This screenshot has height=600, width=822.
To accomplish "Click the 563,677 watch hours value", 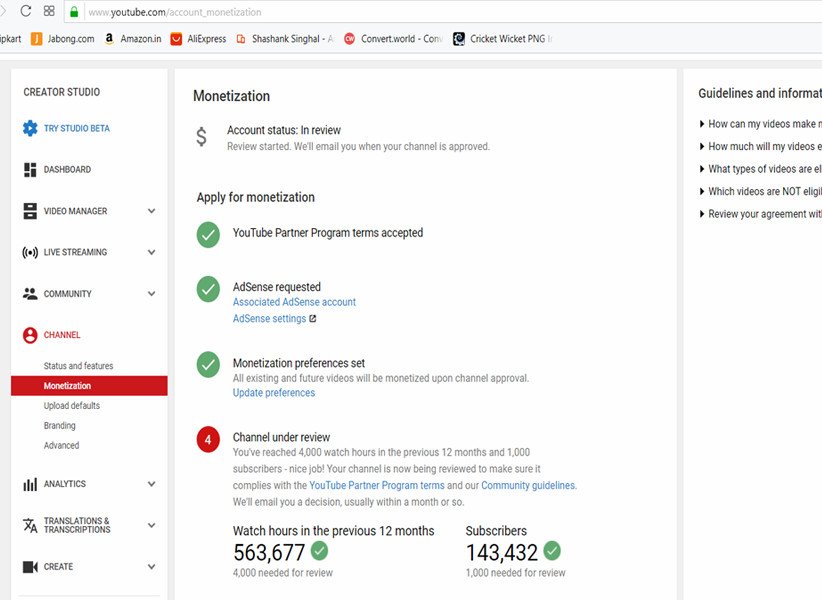I will (x=269, y=552).
